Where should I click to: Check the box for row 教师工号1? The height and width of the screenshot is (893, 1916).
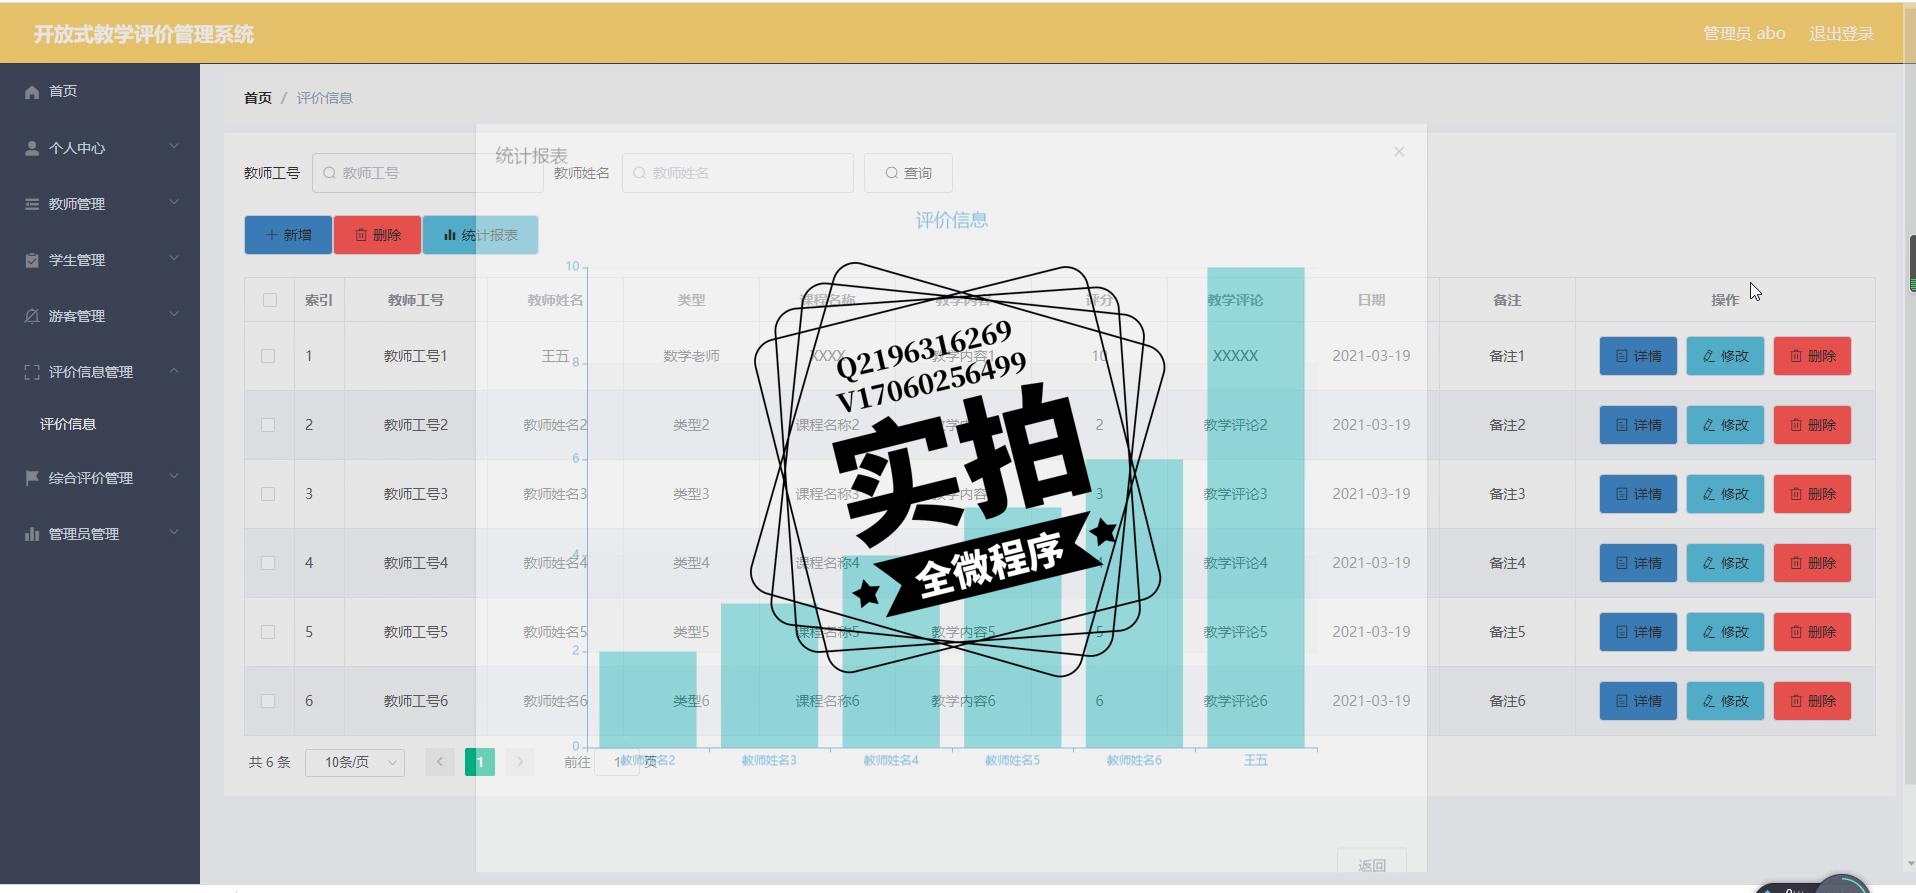(268, 356)
